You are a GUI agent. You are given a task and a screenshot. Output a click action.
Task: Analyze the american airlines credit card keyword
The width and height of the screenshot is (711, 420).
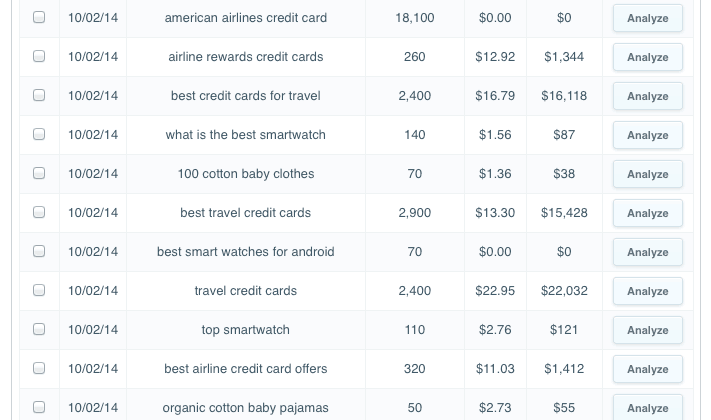[x=648, y=18]
